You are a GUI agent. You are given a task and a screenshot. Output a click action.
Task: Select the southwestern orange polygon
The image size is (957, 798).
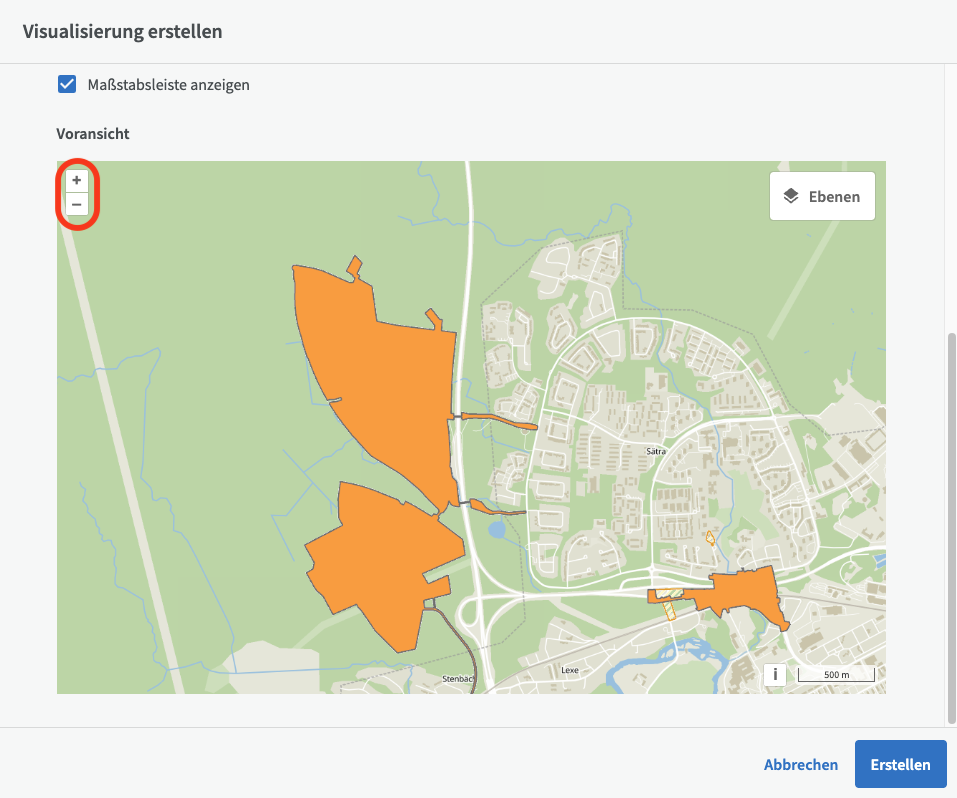click(x=385, y=560)
